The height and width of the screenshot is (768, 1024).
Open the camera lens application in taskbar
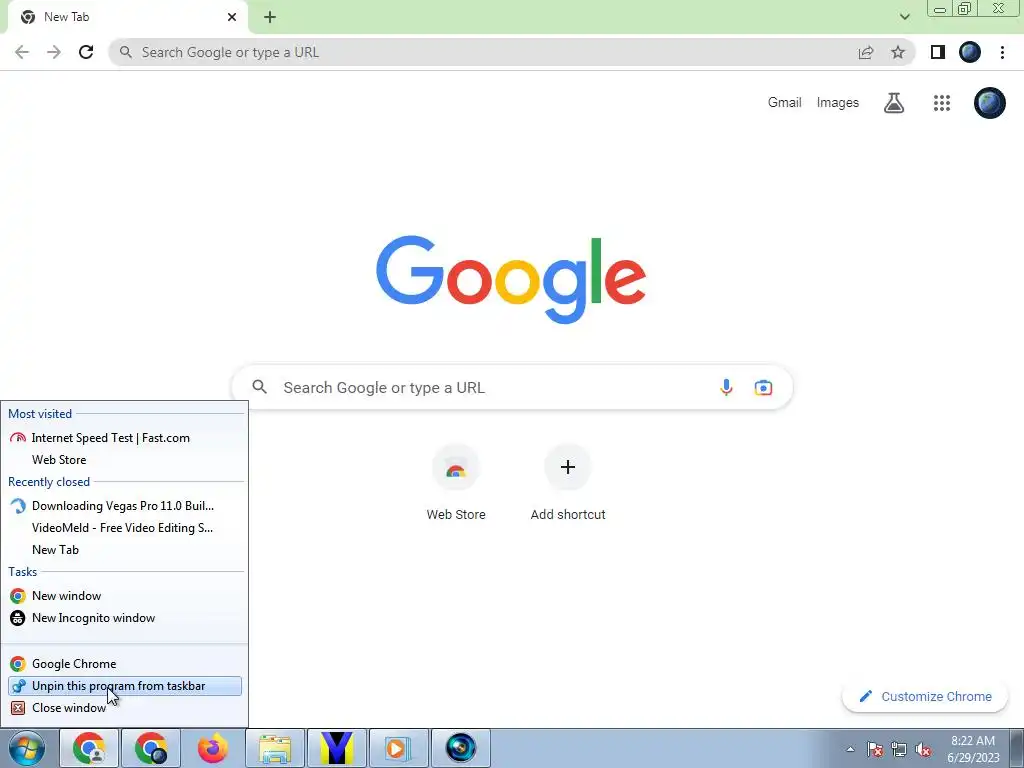click(x=461, y=748)
